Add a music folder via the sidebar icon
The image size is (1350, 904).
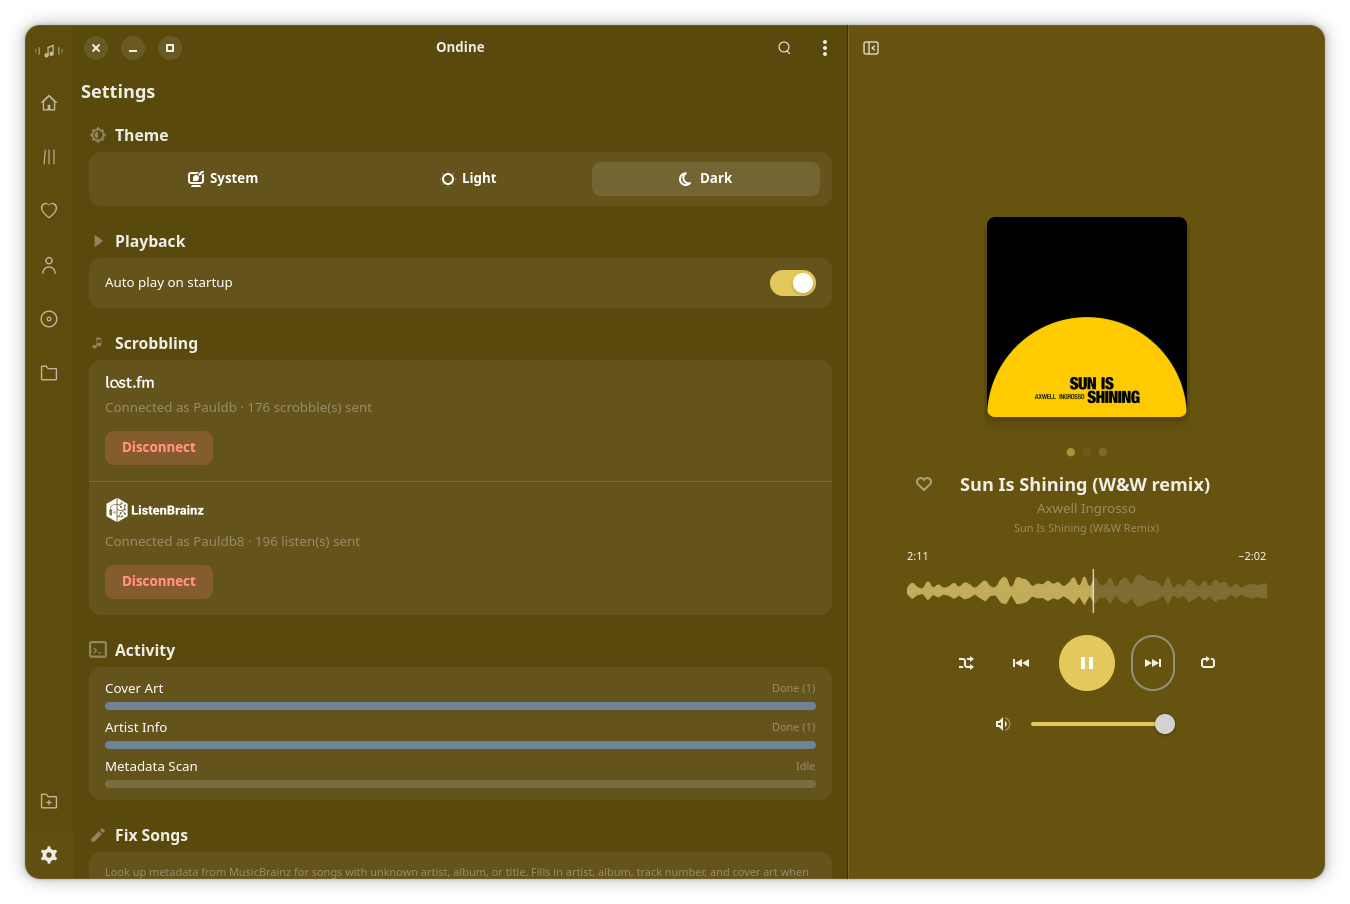tap(49, 800)
